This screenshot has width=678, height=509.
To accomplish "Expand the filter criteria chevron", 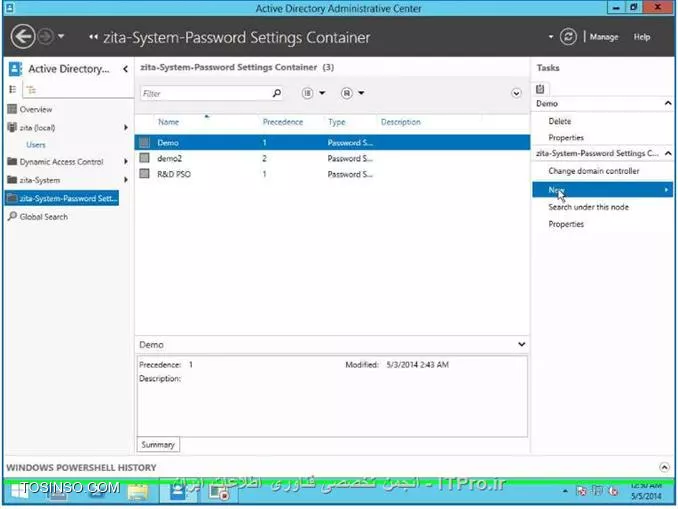I will pyautogui.click(x=516, y=93).
